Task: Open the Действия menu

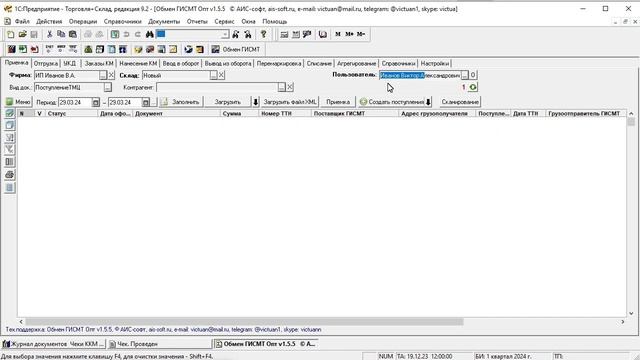Action: click(49, 21)
